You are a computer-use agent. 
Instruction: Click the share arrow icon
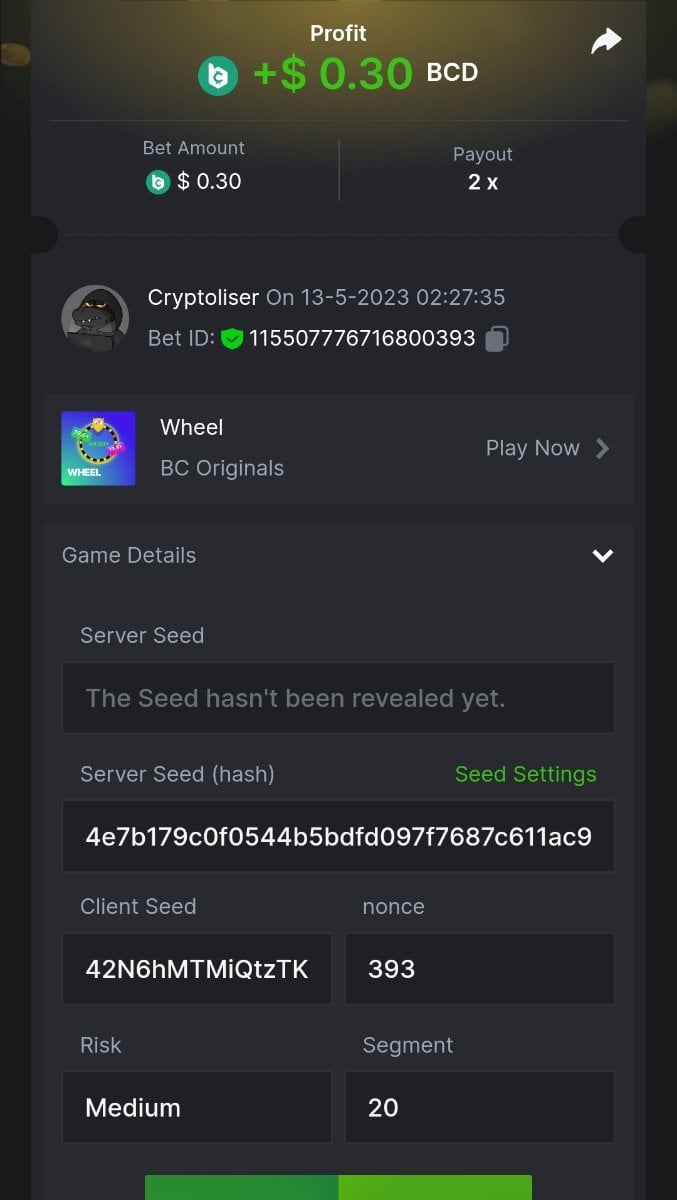coord(606,41)
